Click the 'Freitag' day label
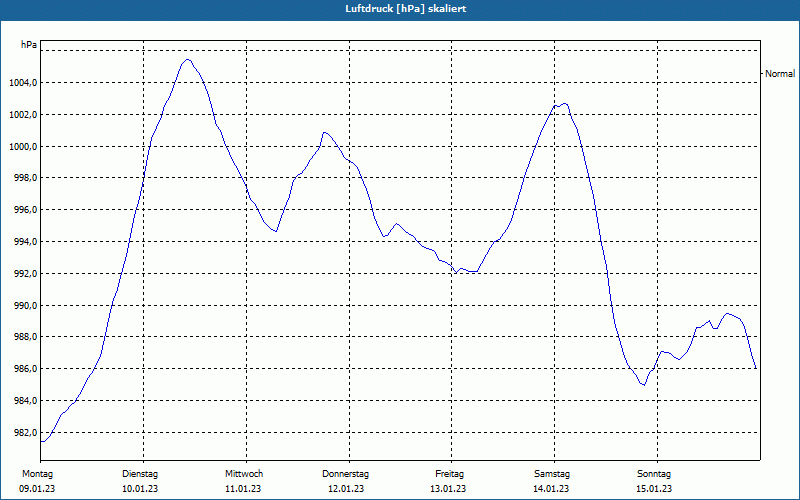Screen dimensions: 800x500 [449, 474]
